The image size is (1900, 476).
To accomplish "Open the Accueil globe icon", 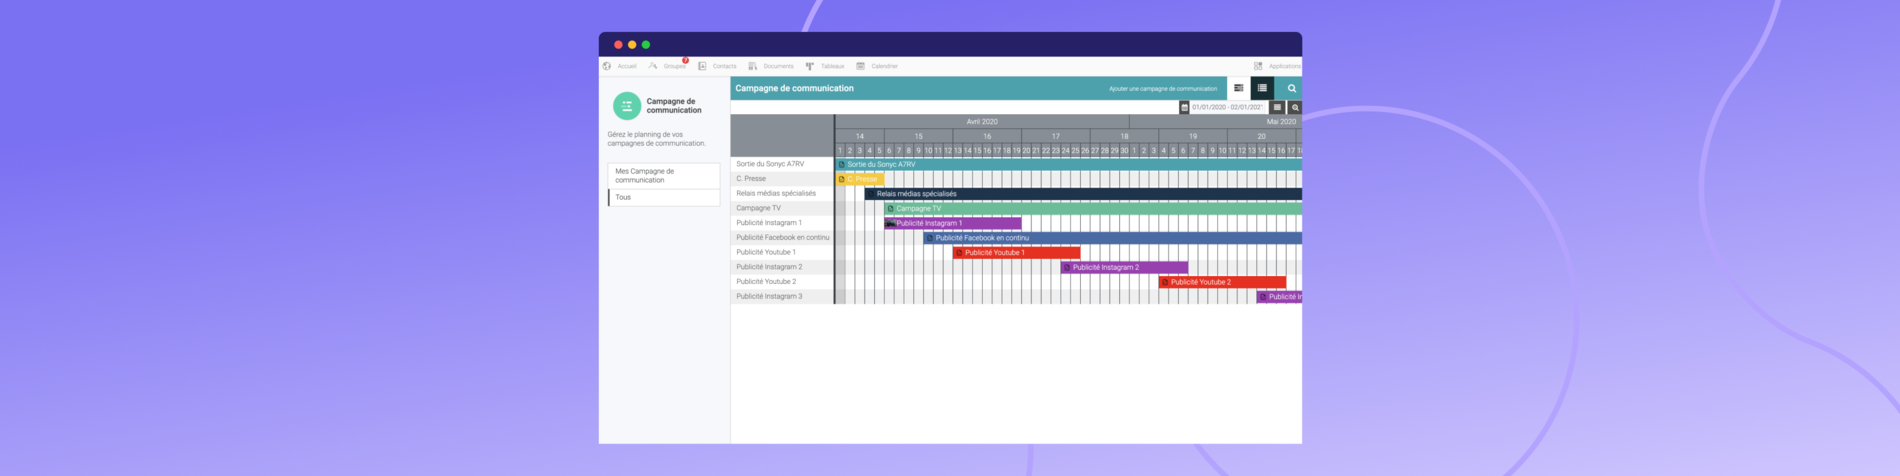I will coord(607,66).
